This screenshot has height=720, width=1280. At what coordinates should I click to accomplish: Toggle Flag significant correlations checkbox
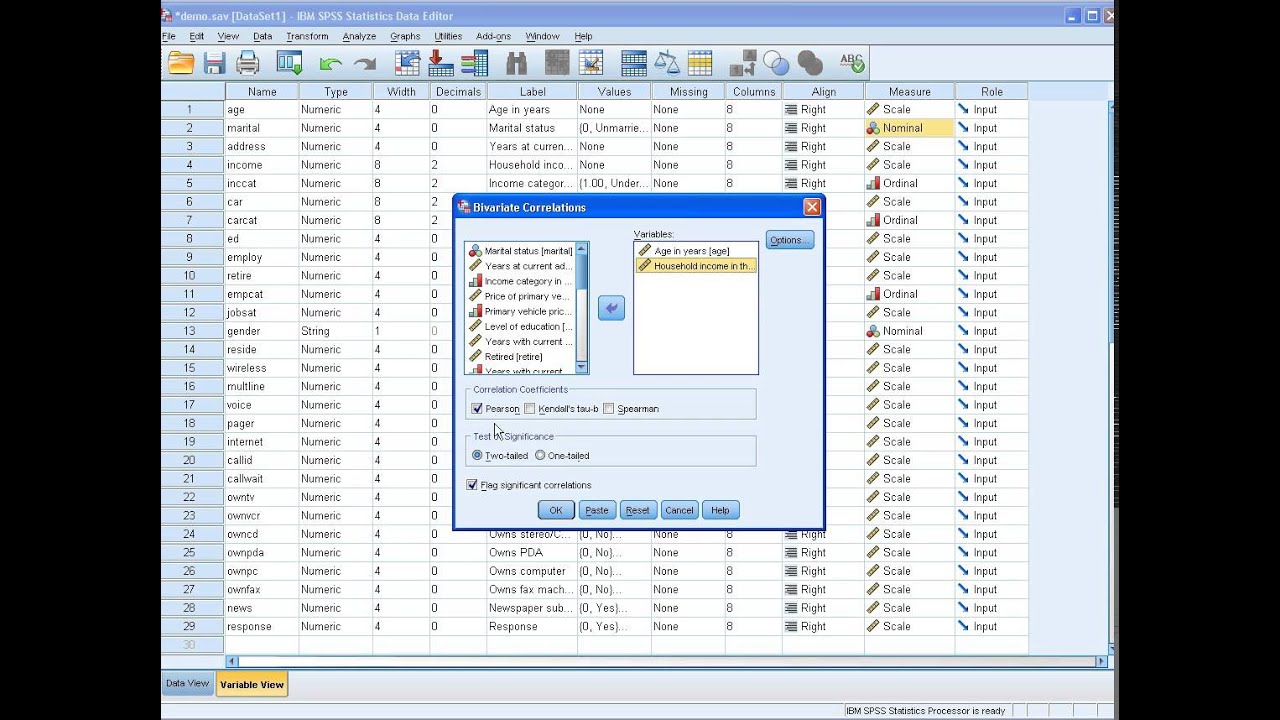click(x=472, y=485)
